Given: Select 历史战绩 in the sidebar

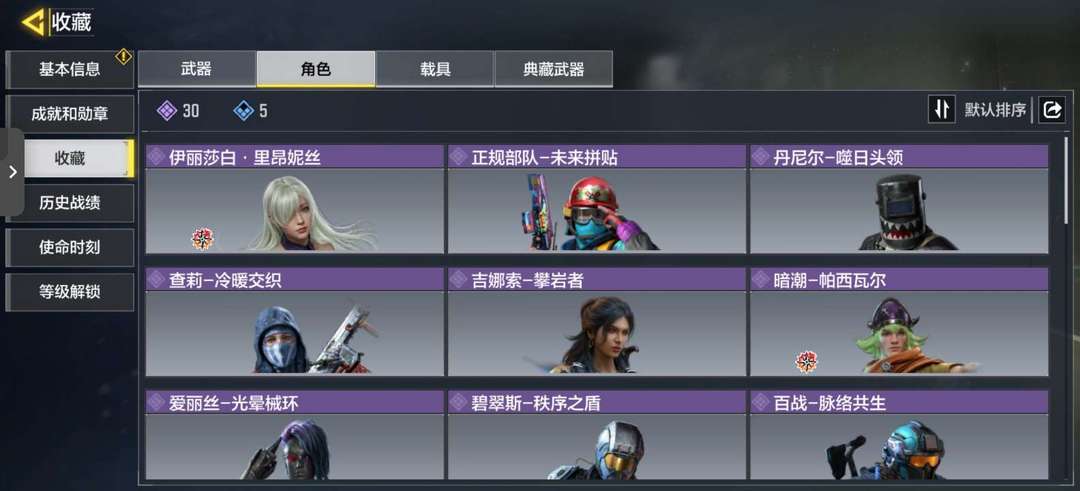Looking at the screenshot, I should pos(70,202).
